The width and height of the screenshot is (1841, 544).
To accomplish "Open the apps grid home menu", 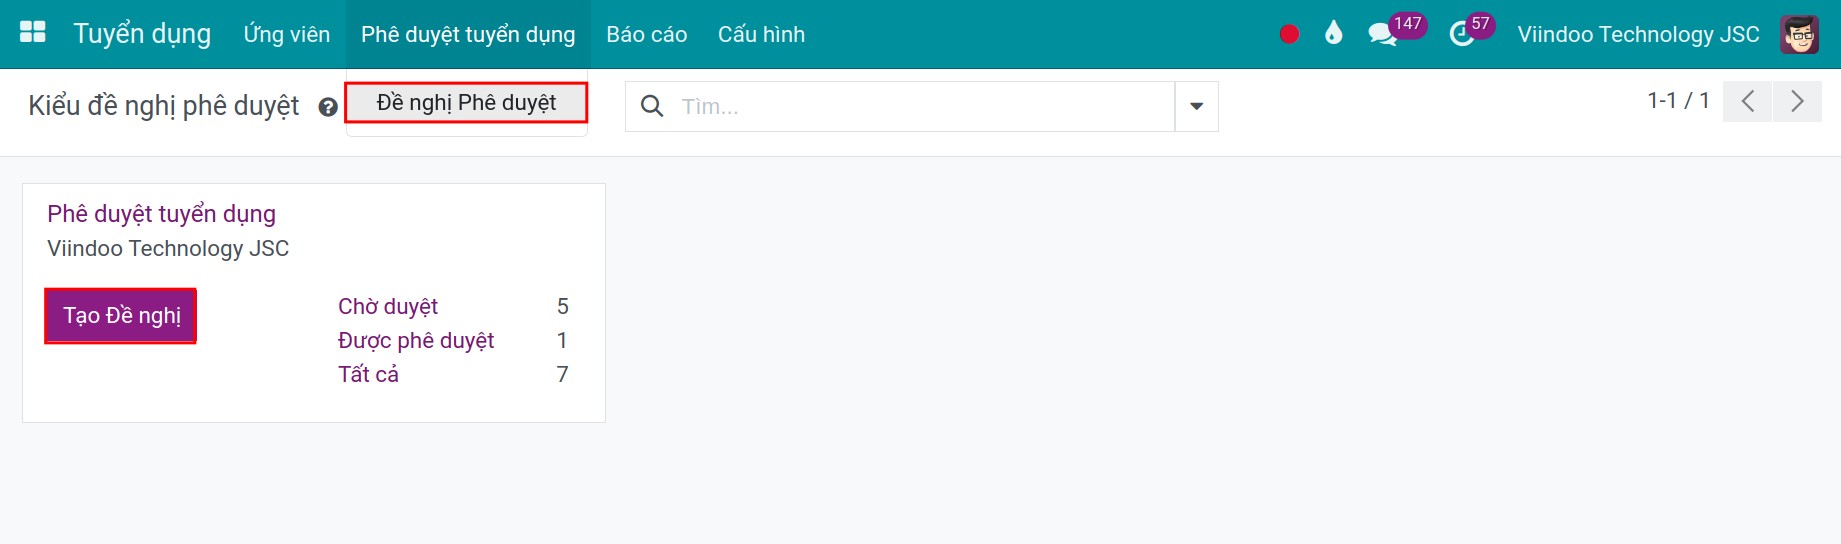I will (33, 33).
